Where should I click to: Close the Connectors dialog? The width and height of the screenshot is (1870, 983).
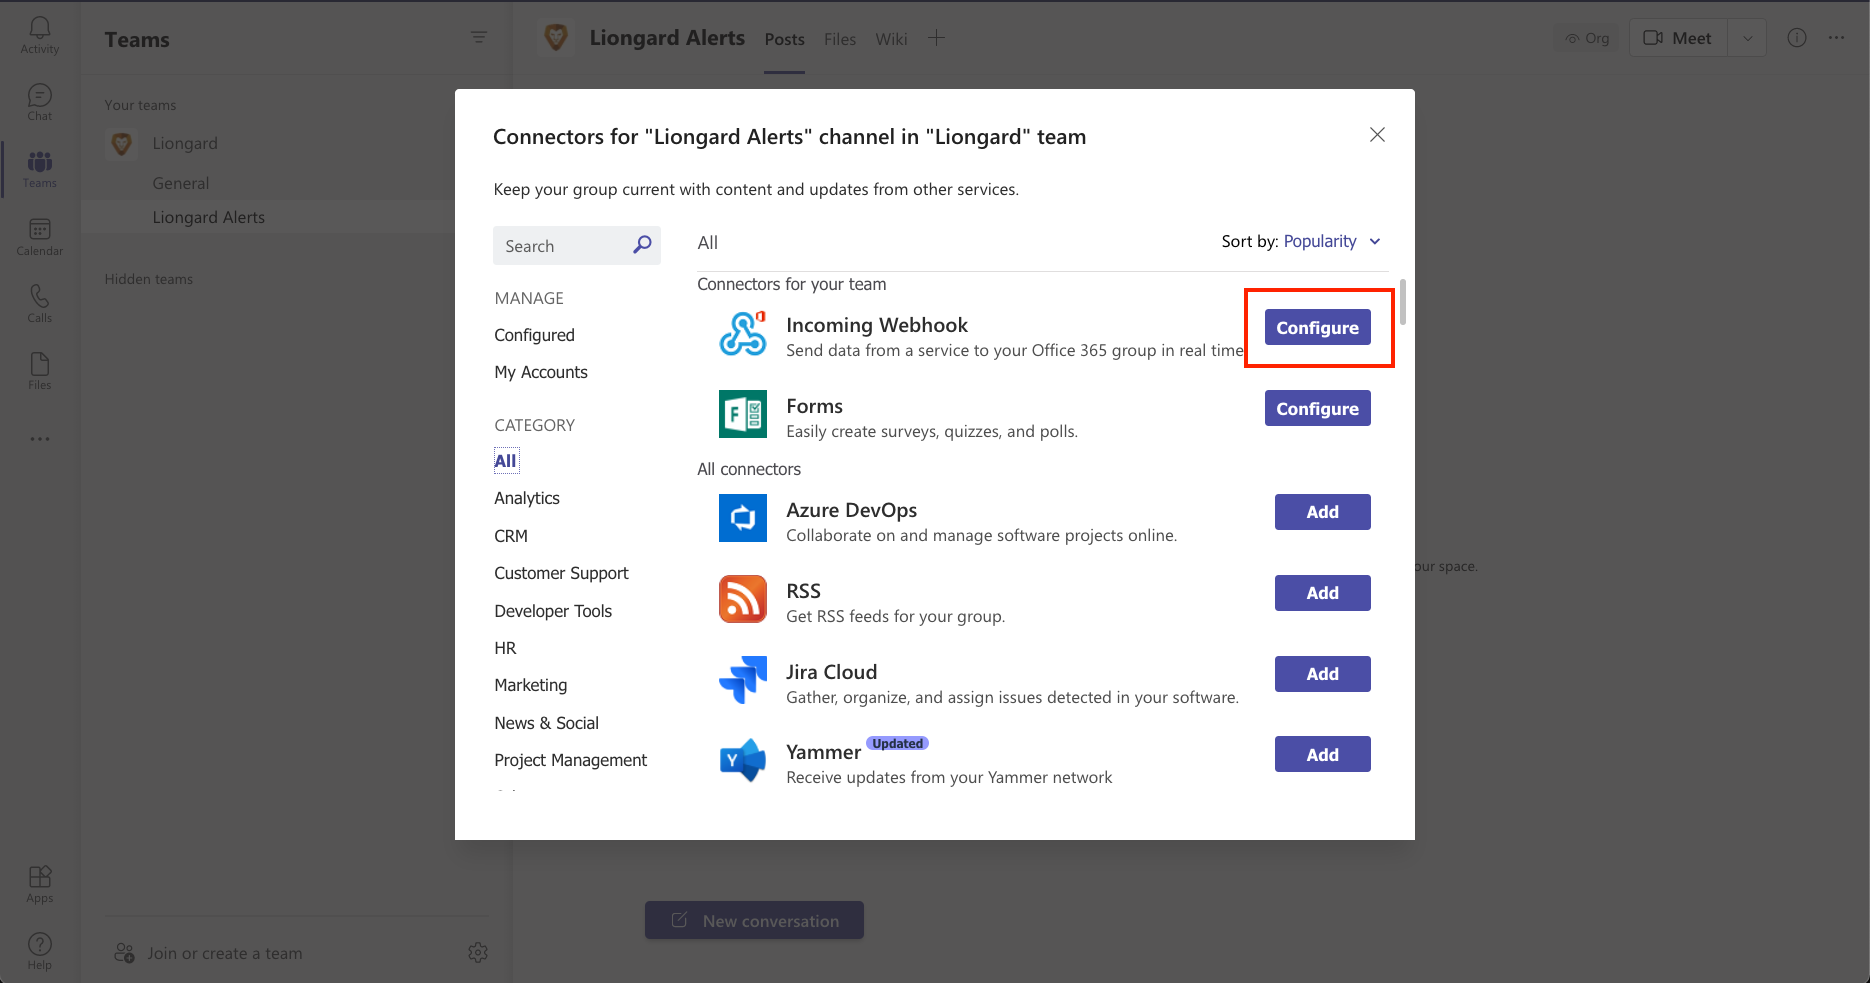click(1377, 135)
